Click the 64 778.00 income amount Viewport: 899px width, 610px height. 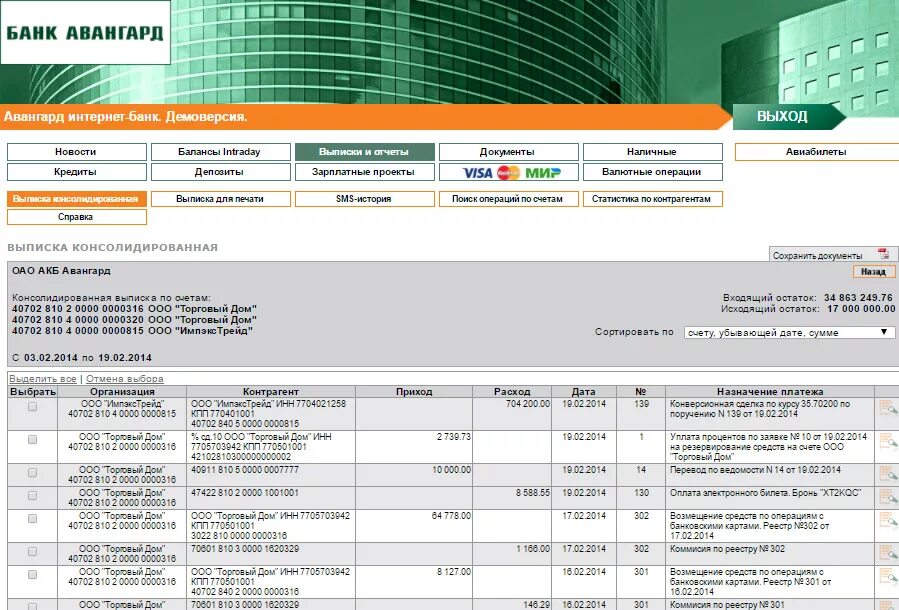click(451, 516)
